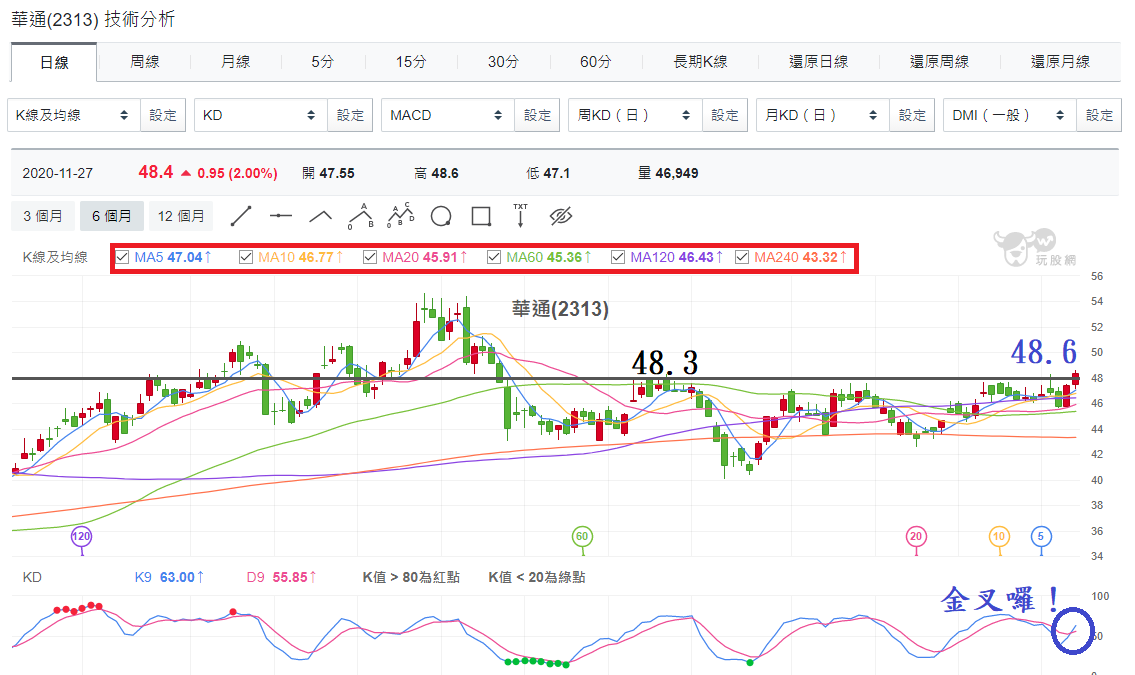
Task: Toggle the hide drawings eye icon
Action: tap(561, 216)
